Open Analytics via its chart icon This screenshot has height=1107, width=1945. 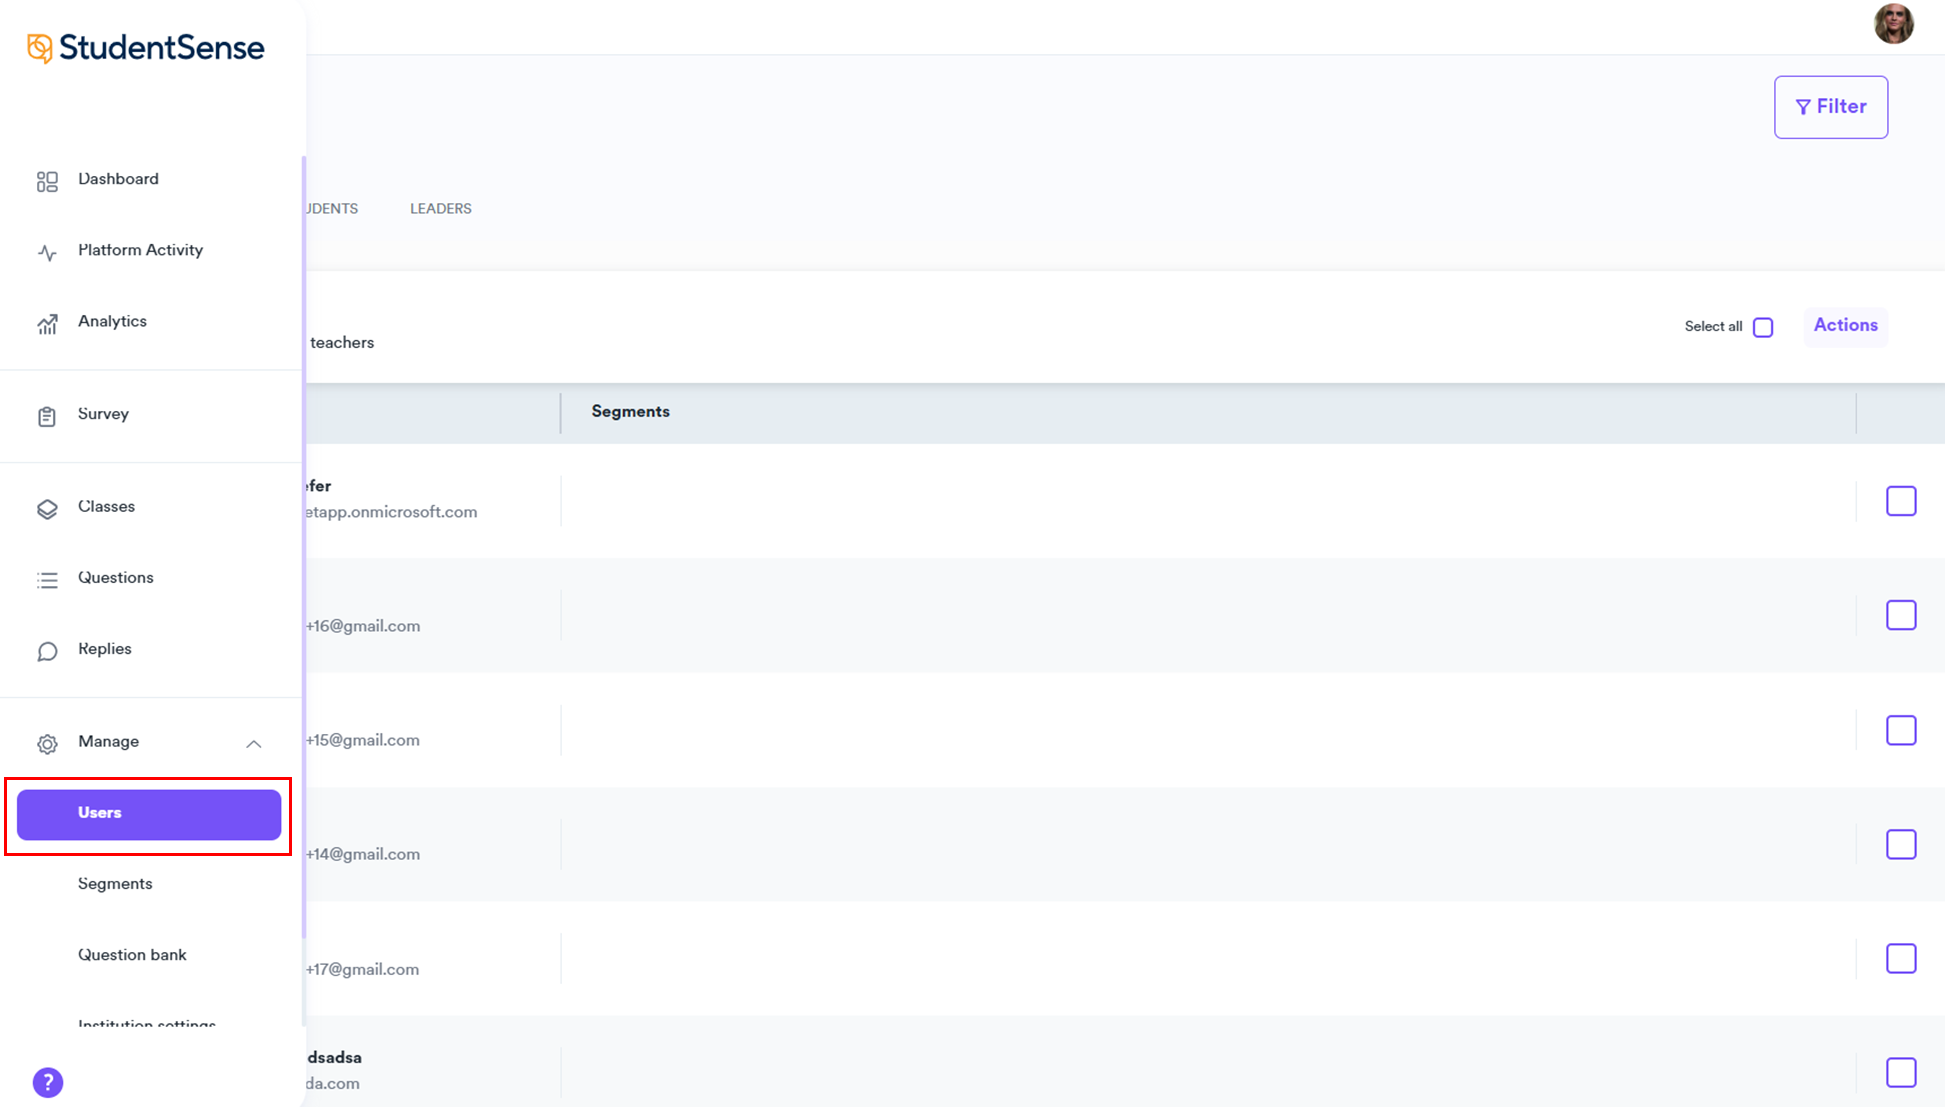(x=47, y=324)
